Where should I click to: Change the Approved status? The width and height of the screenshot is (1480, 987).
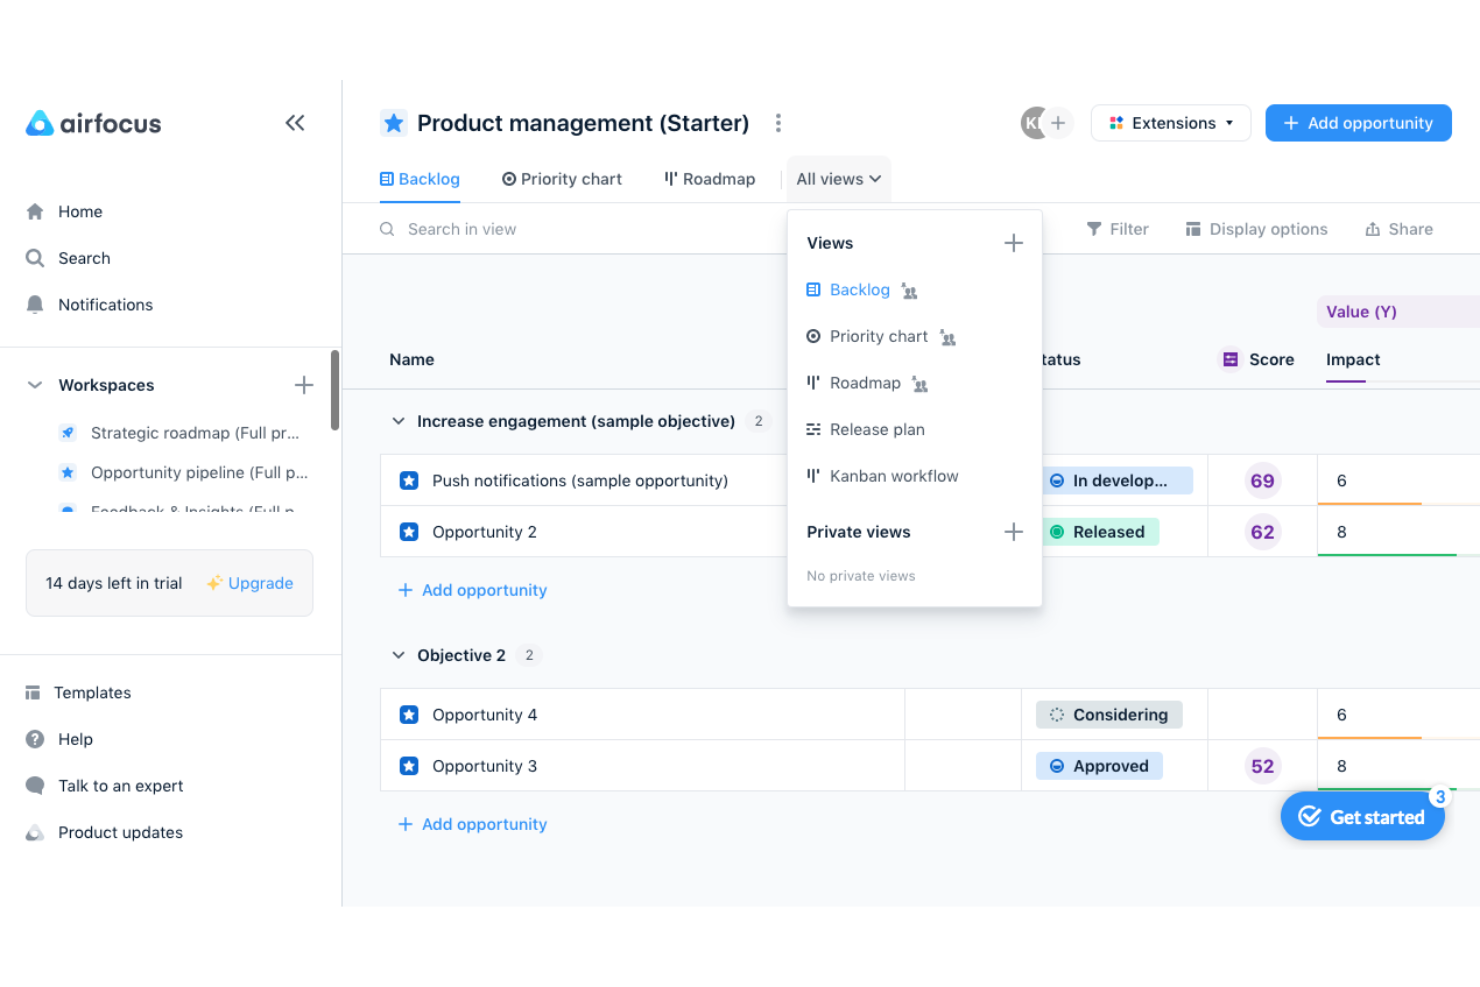(x=1099, y=766)
